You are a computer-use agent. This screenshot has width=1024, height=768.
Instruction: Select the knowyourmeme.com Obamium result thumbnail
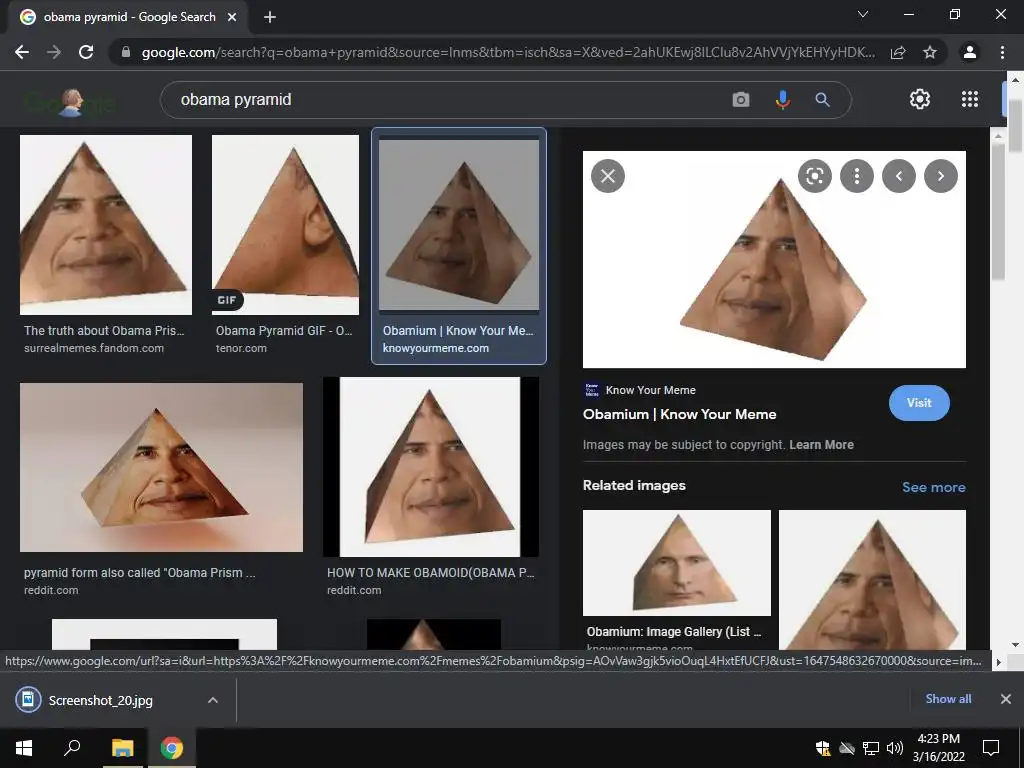[x=459, y=225]
